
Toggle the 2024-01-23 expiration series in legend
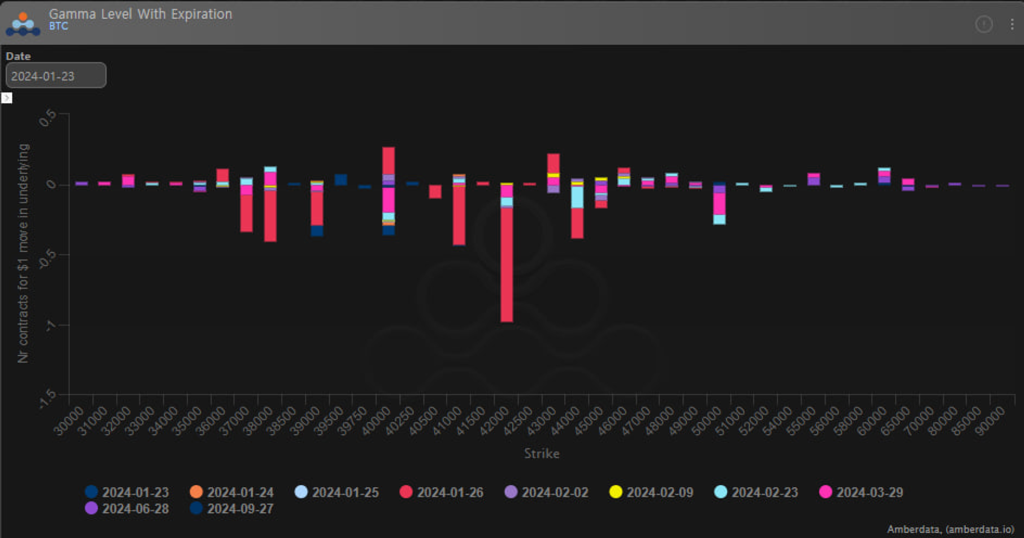click(92, 492)
